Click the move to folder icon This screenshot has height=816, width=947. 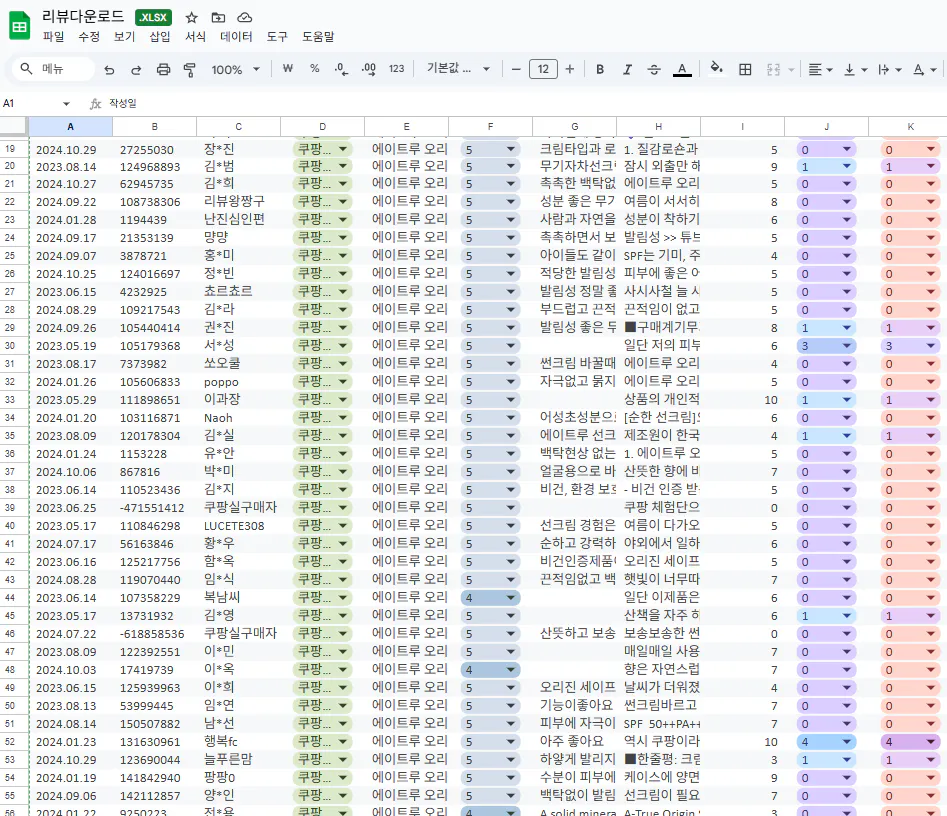(218, 17)
